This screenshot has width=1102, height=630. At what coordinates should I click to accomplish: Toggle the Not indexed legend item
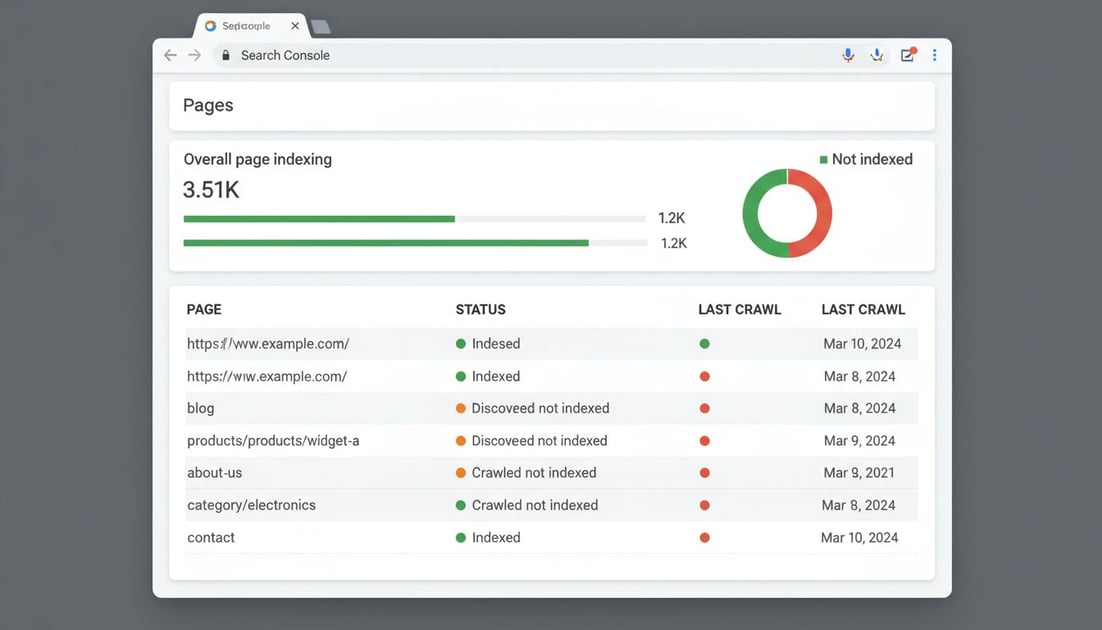pos(866,160)
